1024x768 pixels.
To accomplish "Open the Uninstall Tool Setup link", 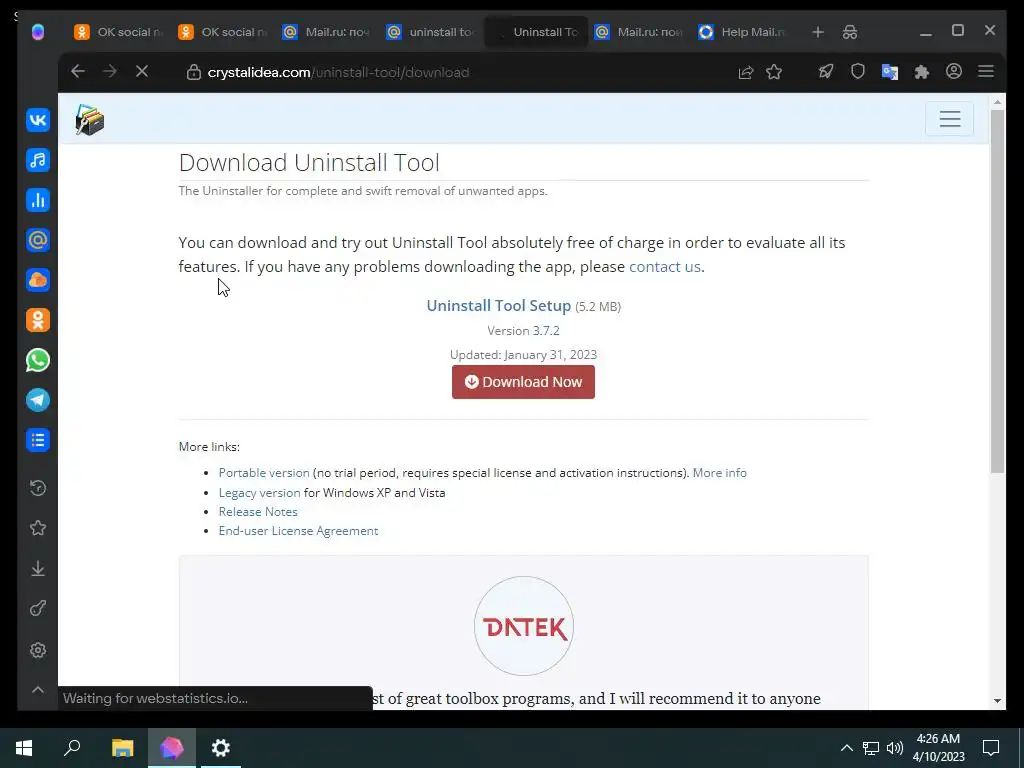I will pos(498,306).
